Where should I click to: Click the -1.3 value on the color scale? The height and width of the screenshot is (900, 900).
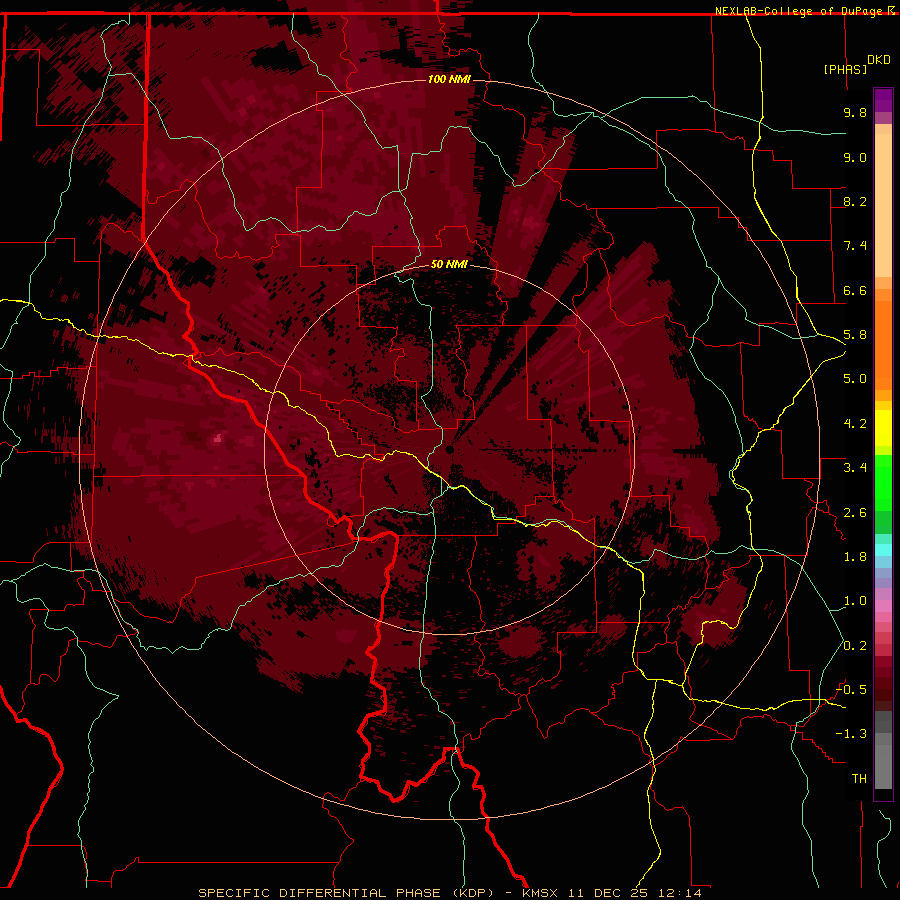(851, 734)
